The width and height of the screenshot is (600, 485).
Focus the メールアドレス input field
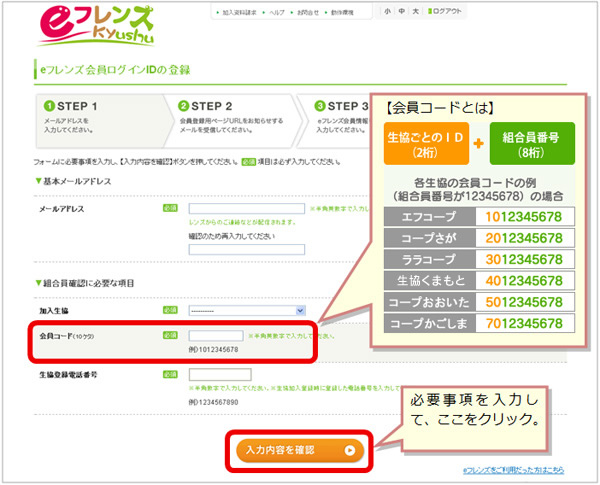click(x=247, y=209)
